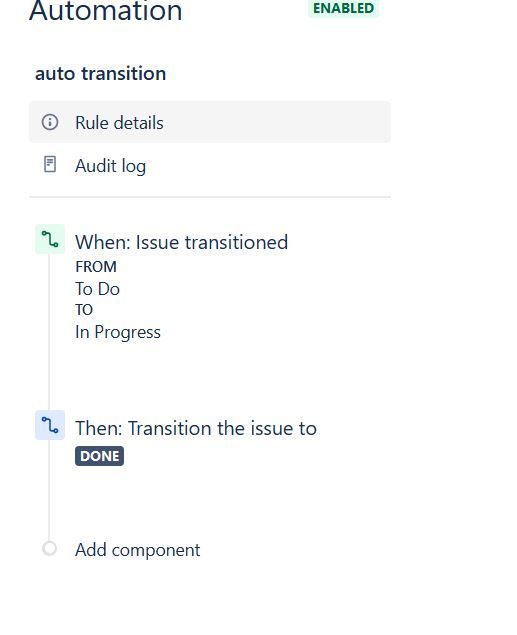Select the blue Transition issue action icon
Screen dimensions: 517x635
point(50,425)
